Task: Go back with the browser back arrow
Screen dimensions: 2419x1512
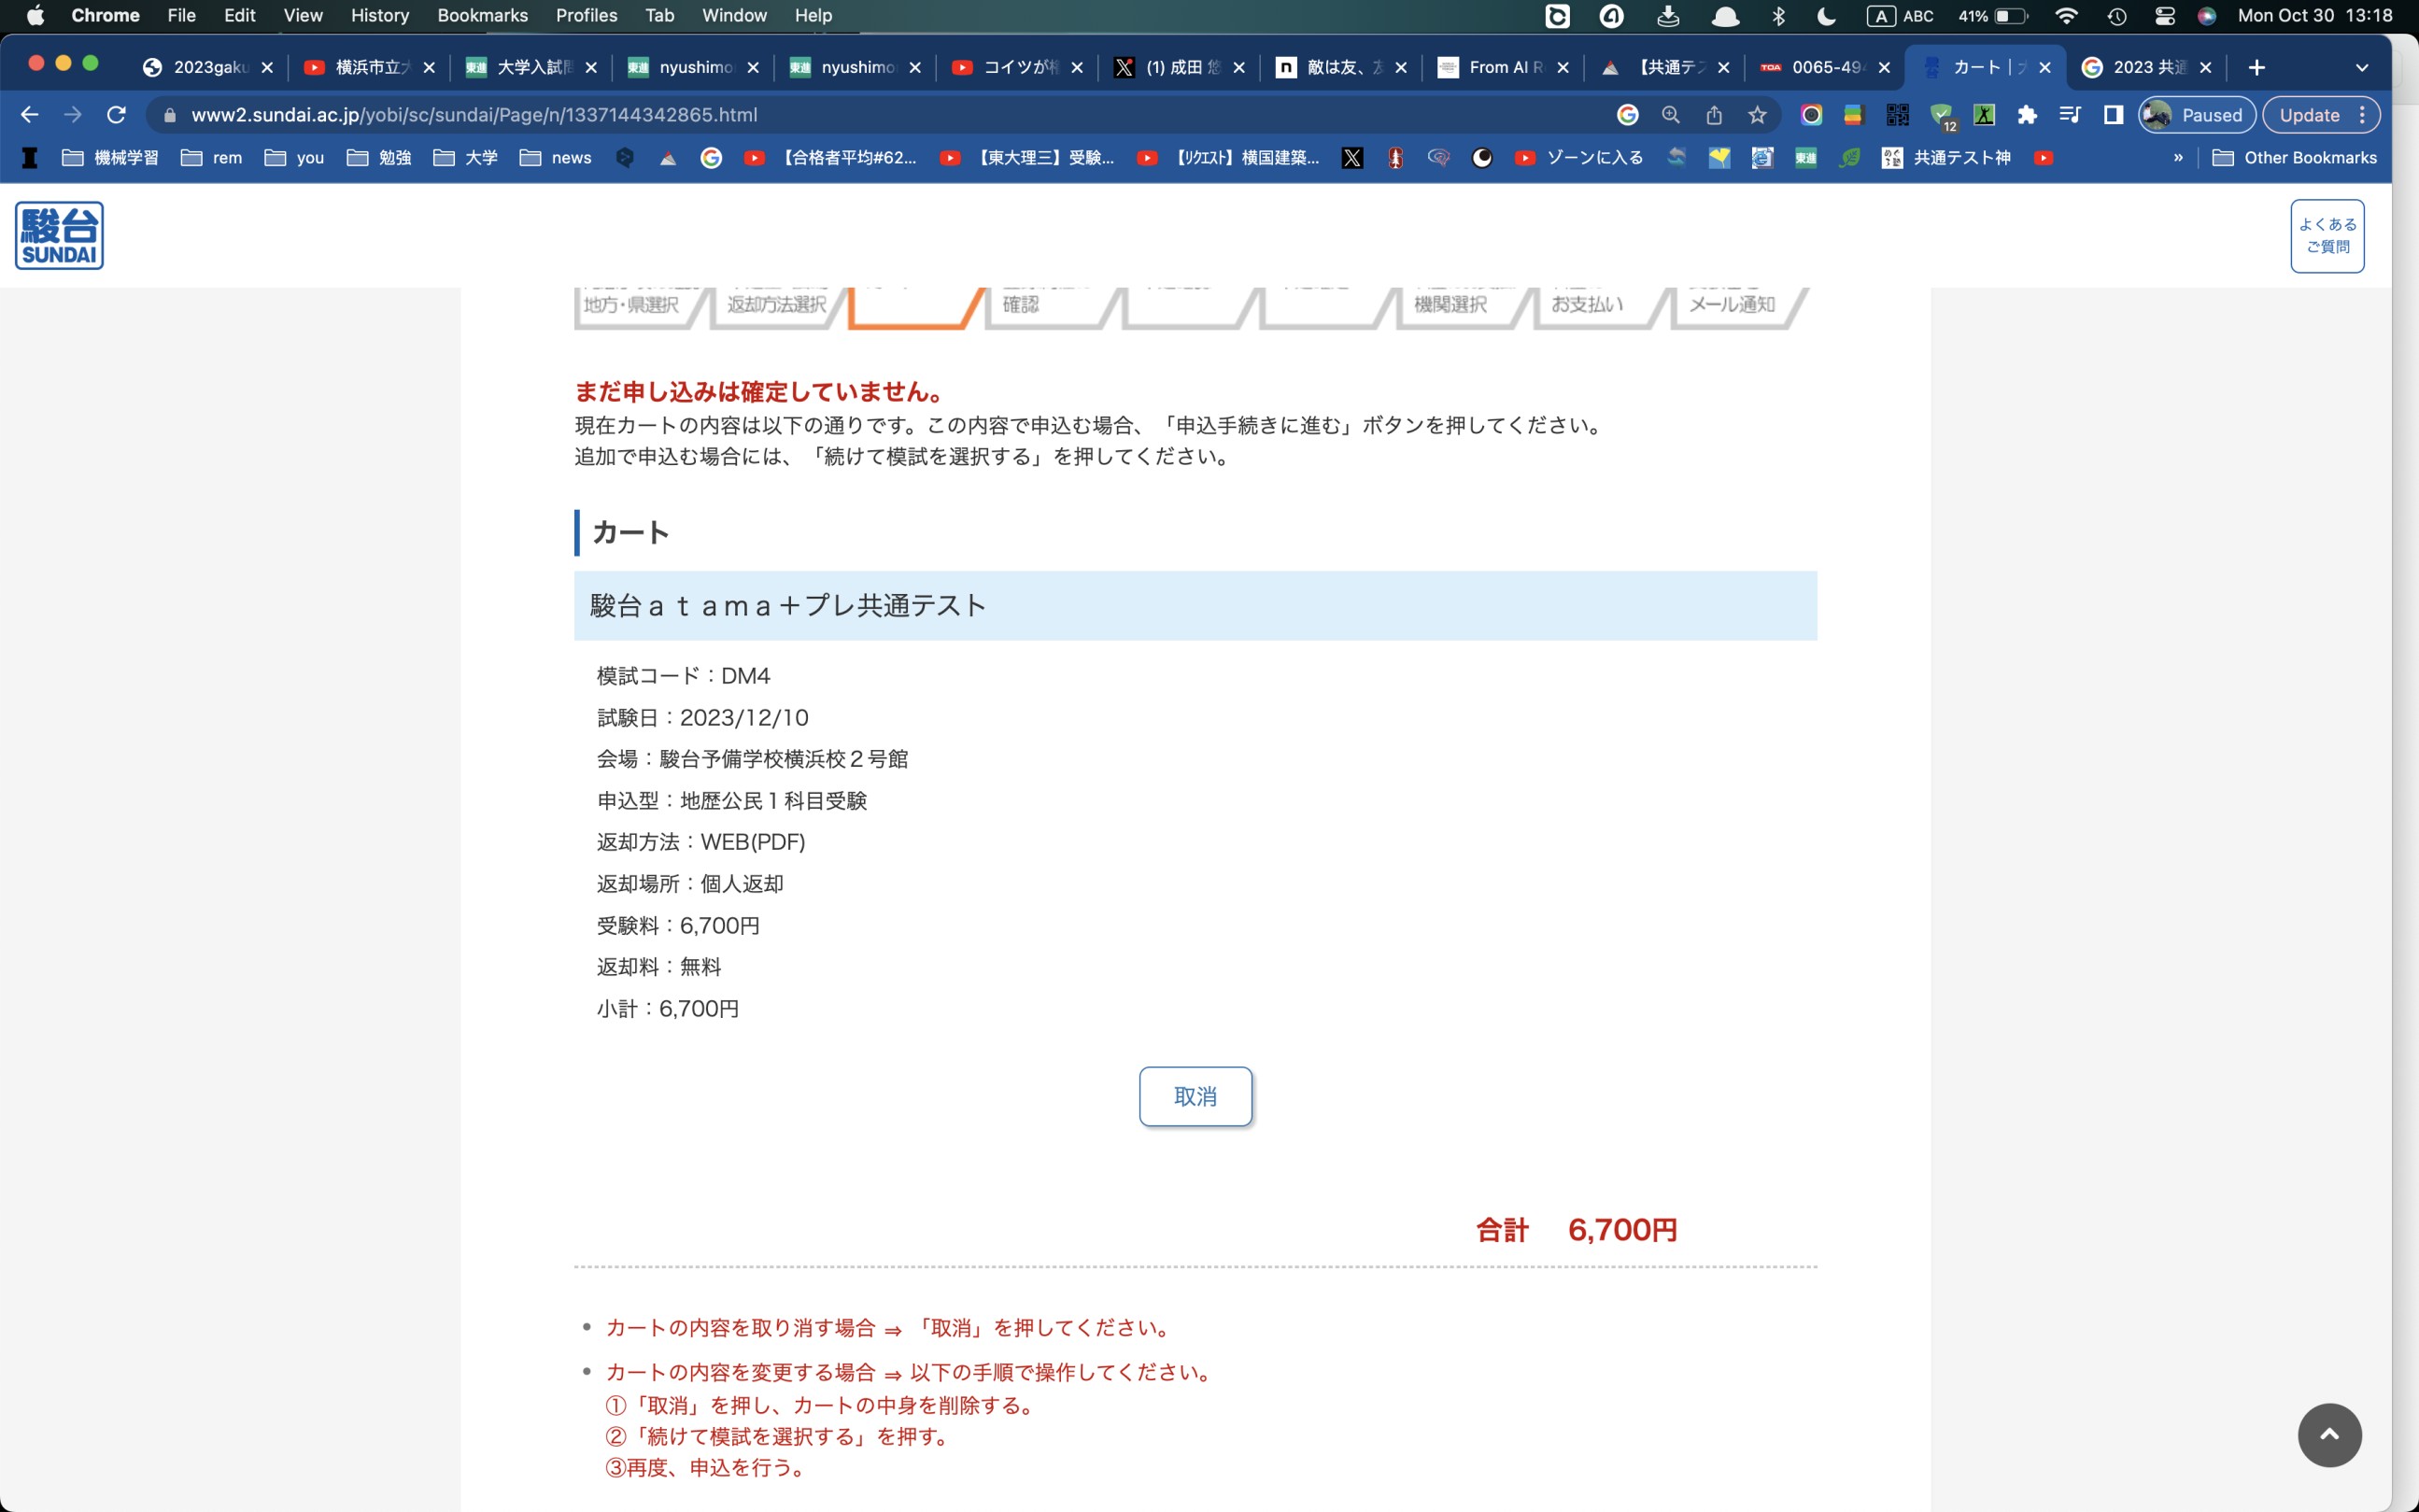Action: pyautogui.click(x=30, y=115)
